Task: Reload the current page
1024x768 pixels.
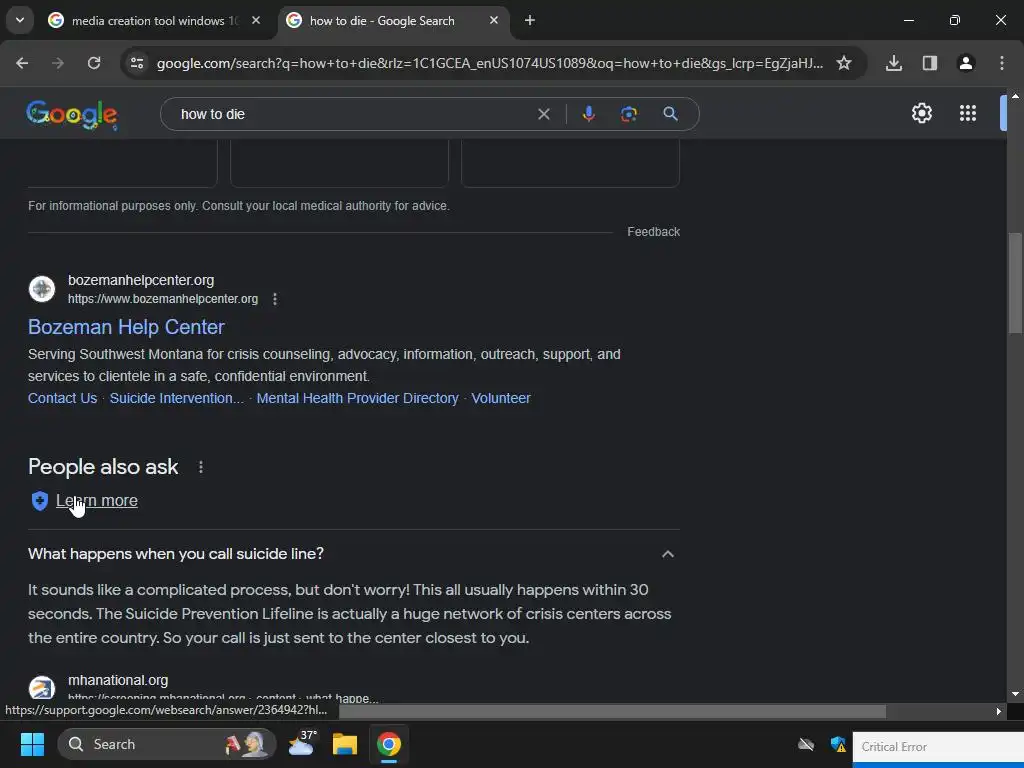Action: (94, 63)
